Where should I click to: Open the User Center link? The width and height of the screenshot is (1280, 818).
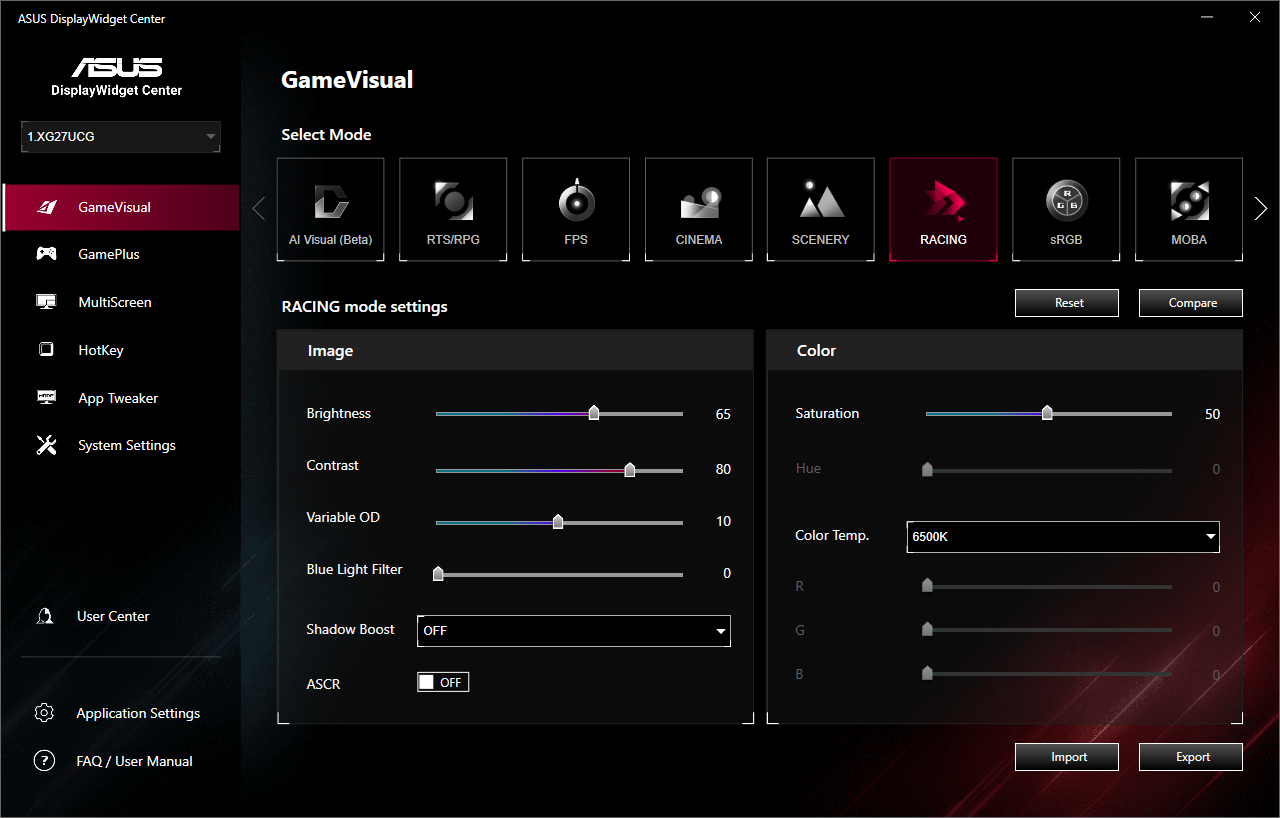113,616
